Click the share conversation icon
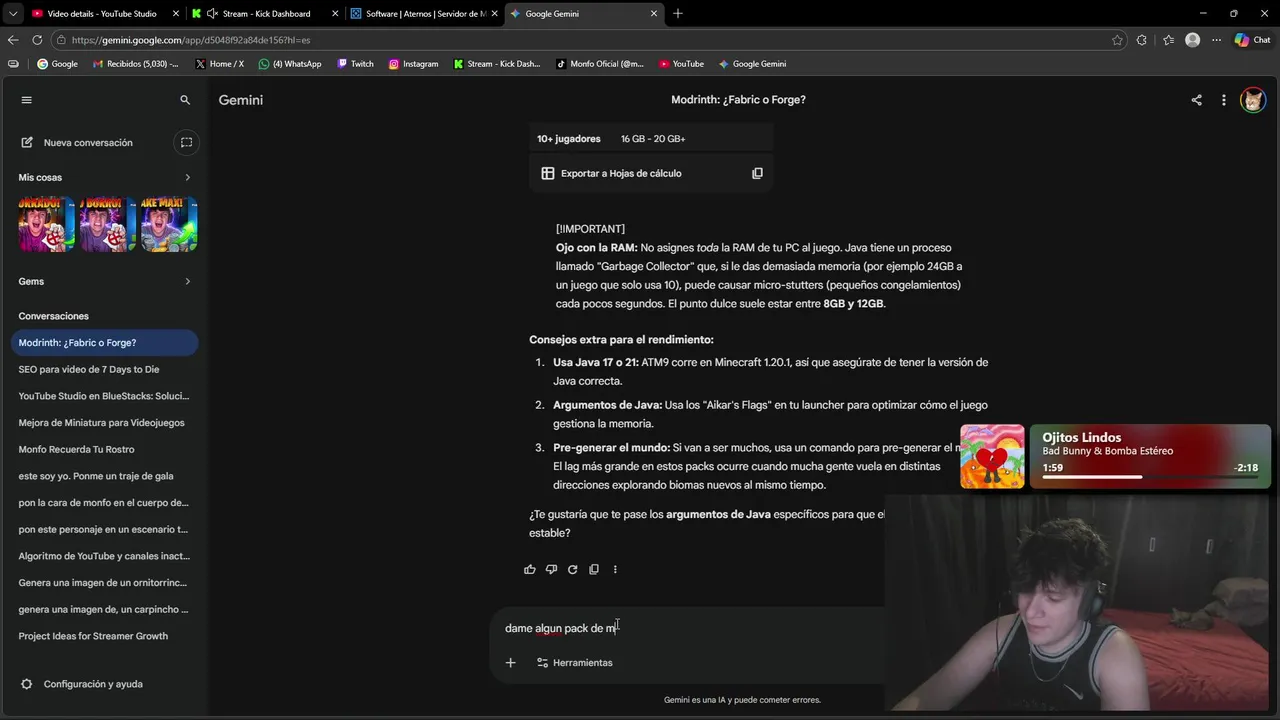Screen dimensions: 1280x720 coord(1196,100)
